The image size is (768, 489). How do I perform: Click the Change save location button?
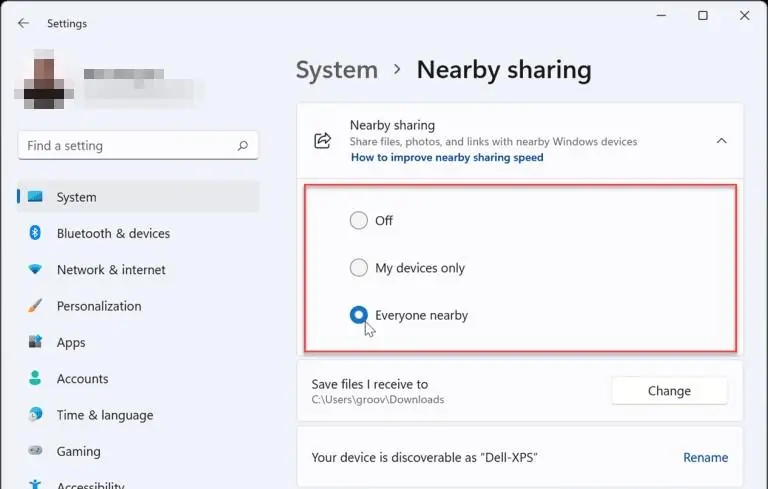(669, 391)
